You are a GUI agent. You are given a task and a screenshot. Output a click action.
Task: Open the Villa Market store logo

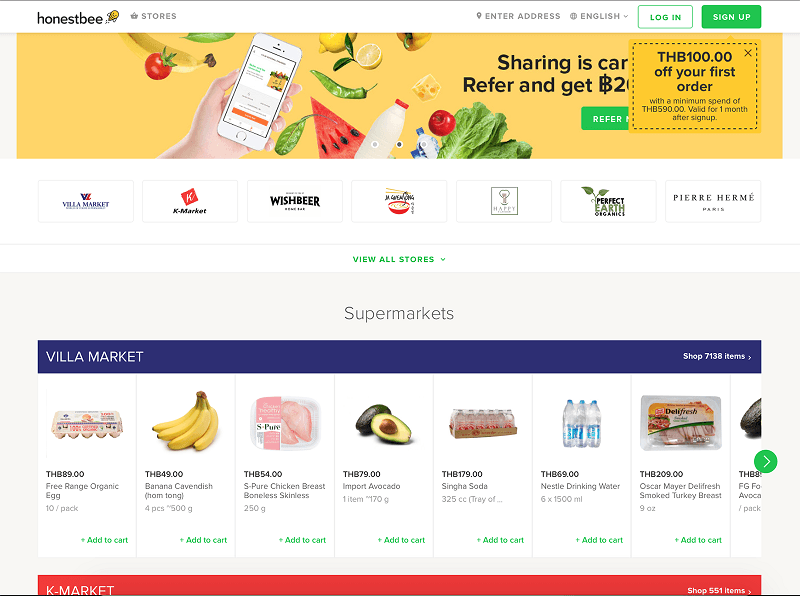[86, 201]
